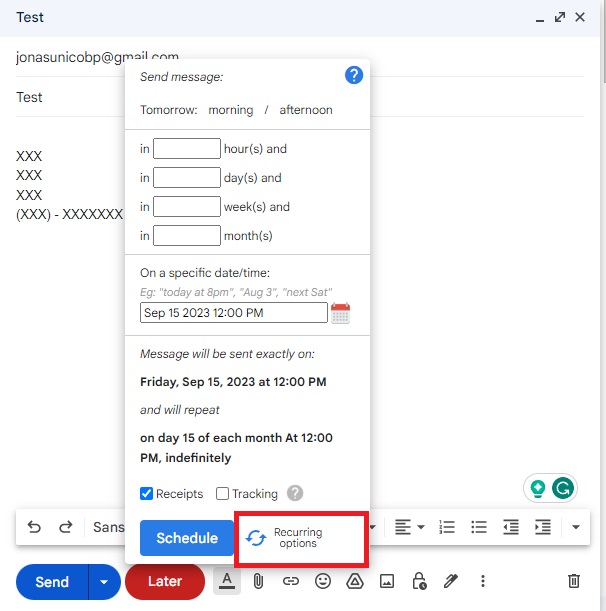Click the gray Tracking help icon
This screenshot has height=611, width=606.
point(295,493)
